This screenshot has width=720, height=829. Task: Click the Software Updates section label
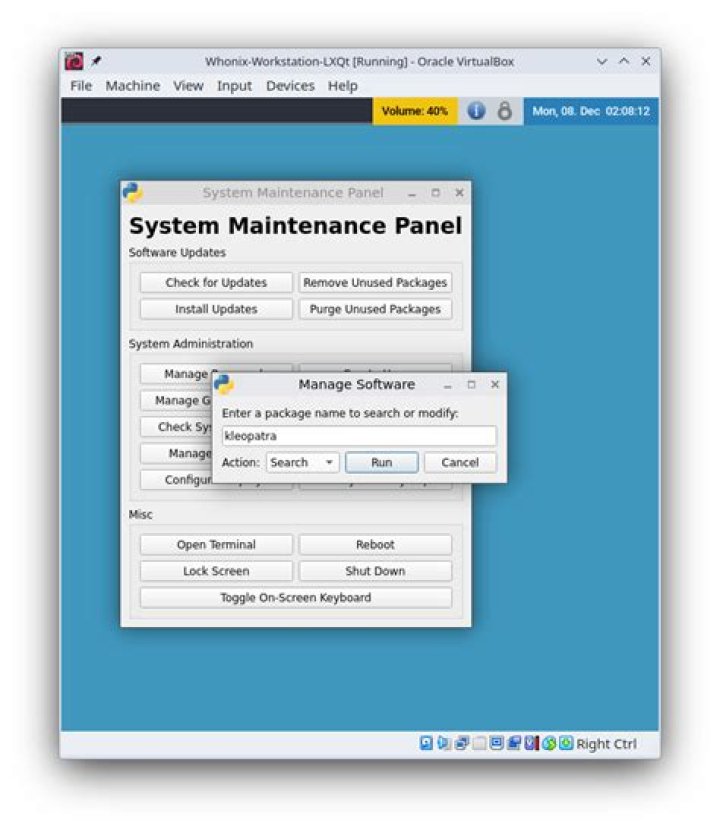click(x=177, y=253)
